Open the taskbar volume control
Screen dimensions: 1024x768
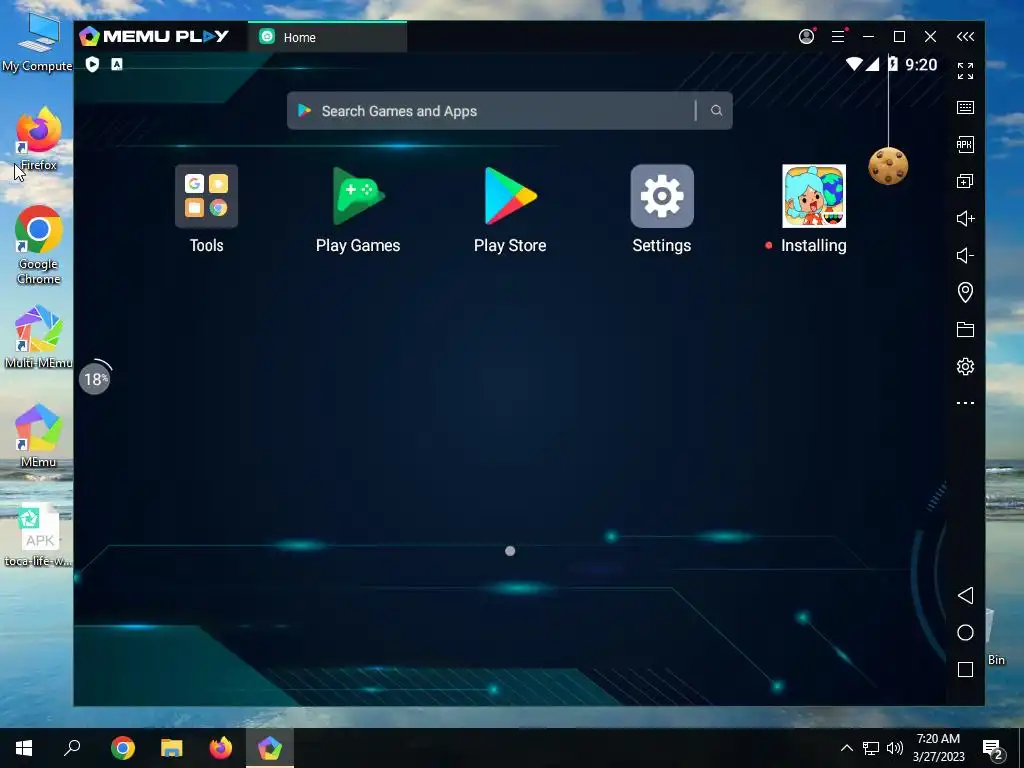coord(895,748)
